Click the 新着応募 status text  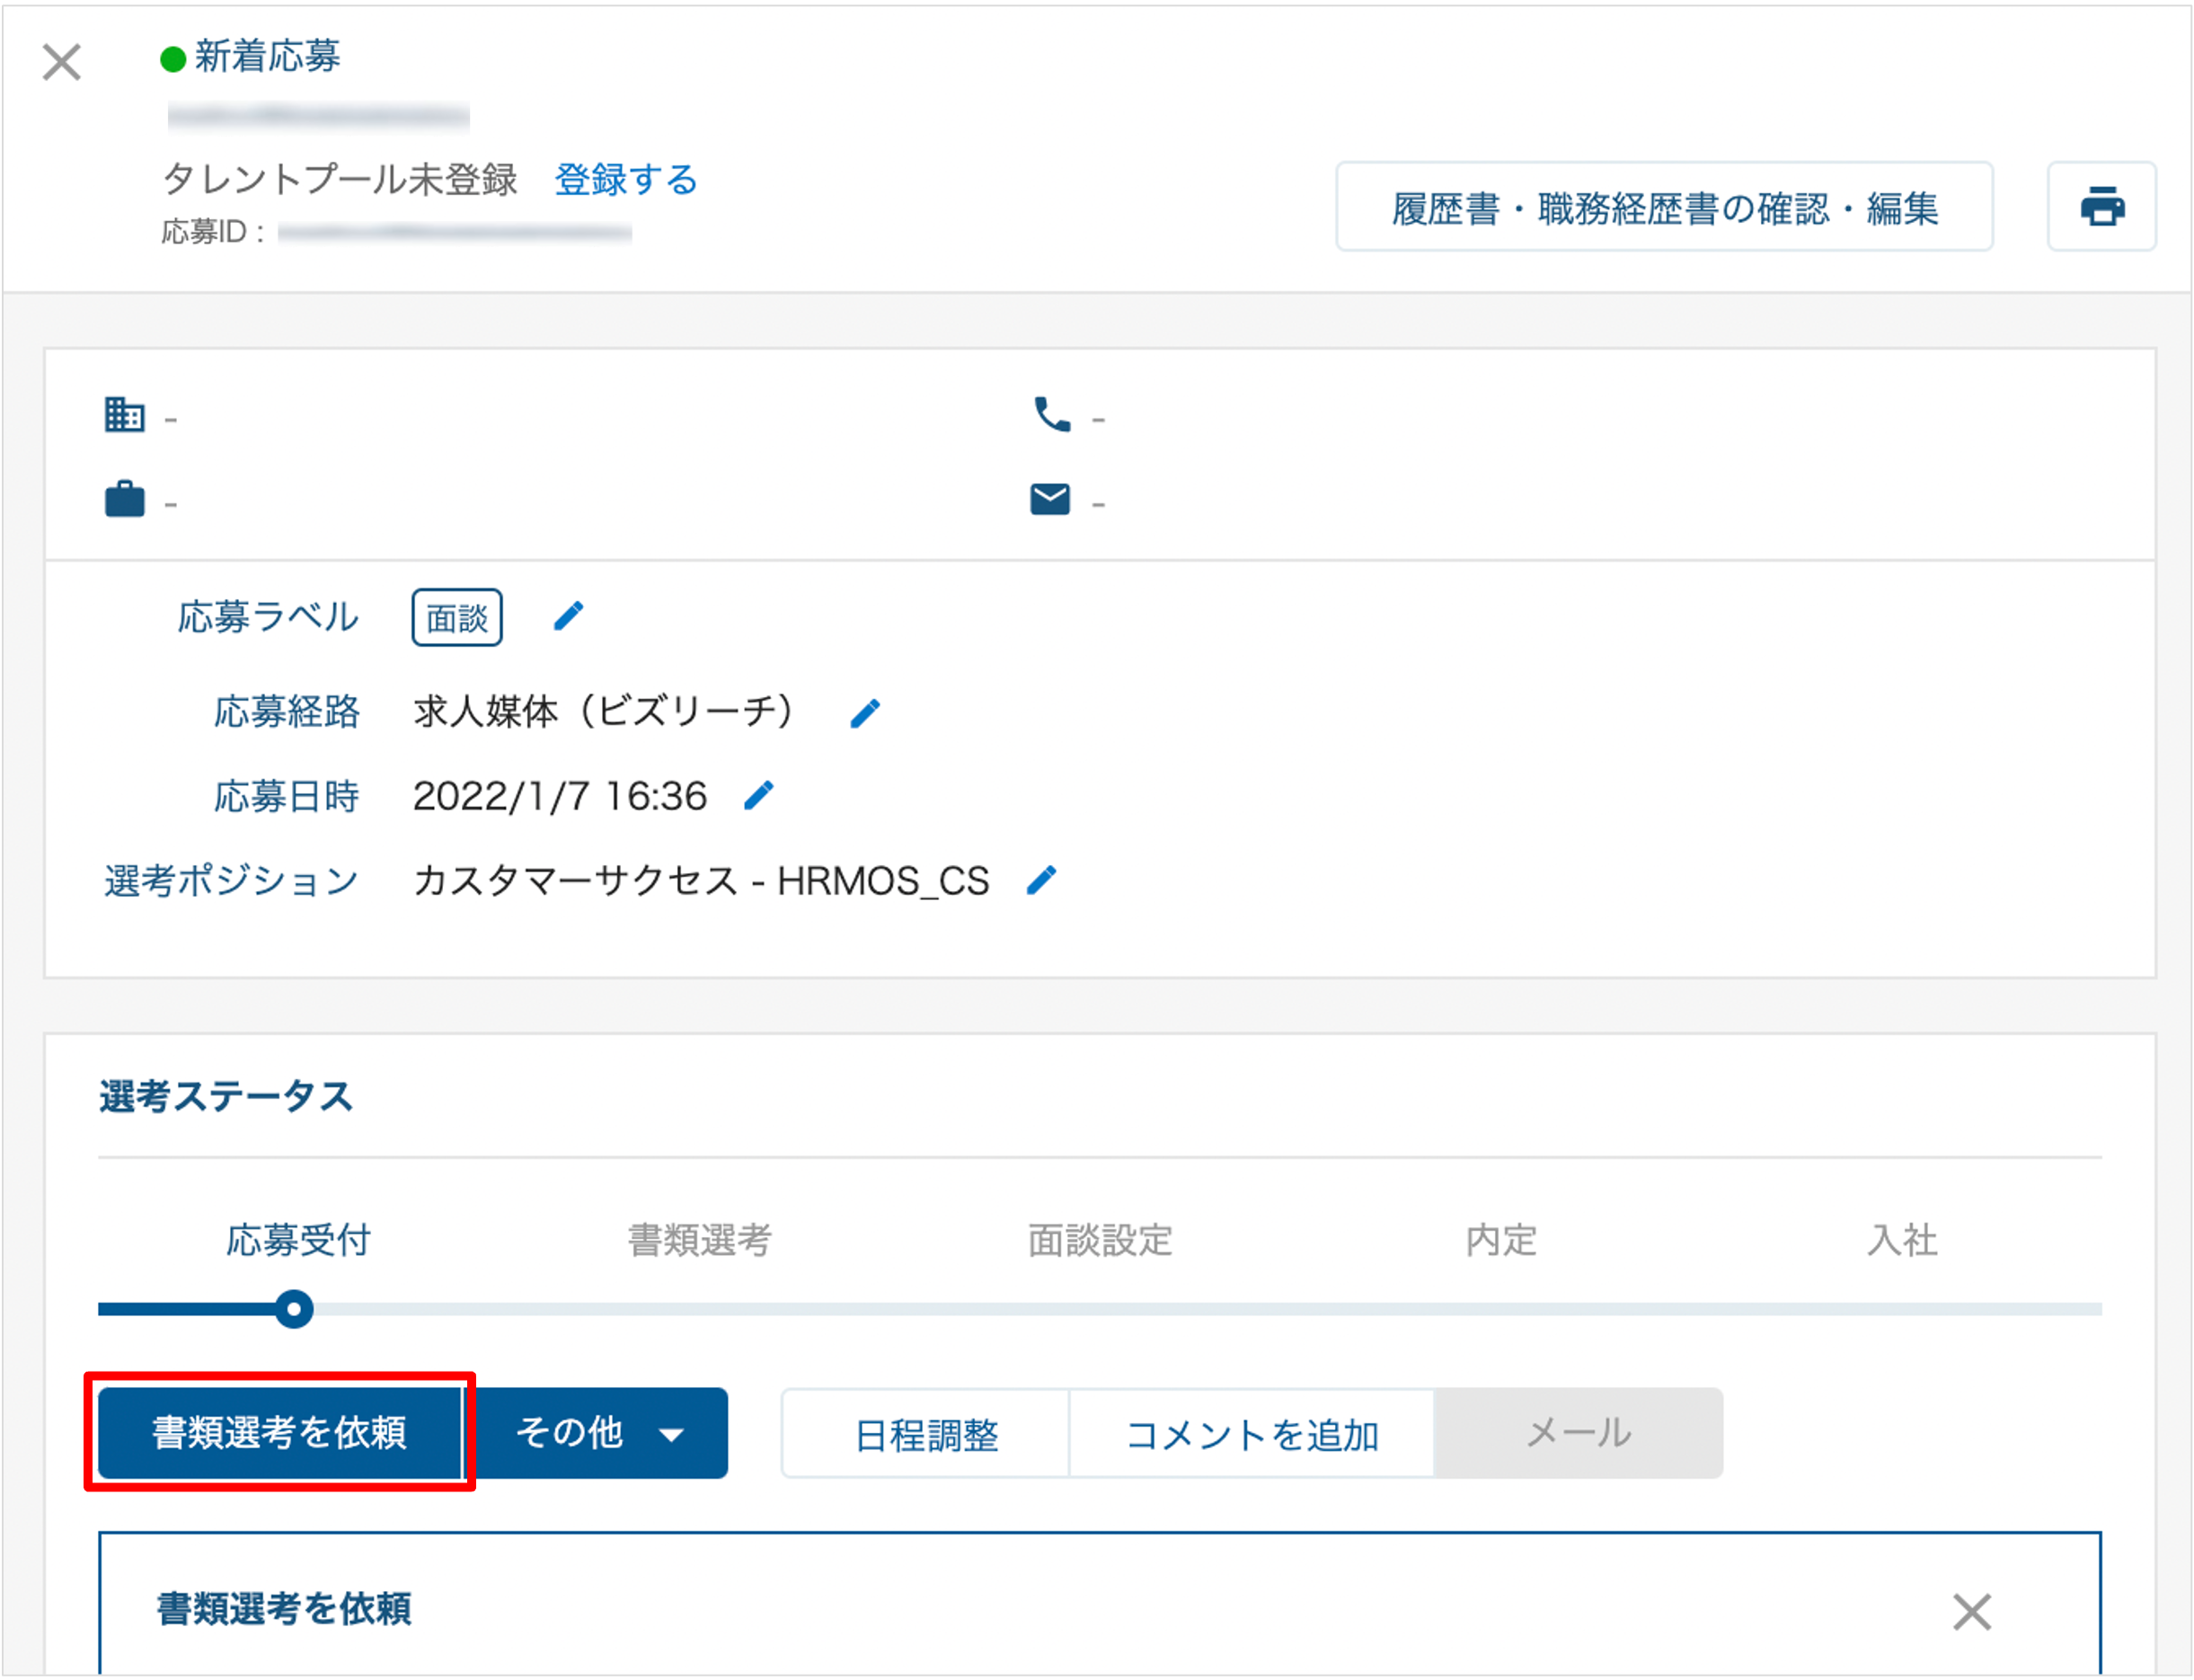click(267, 56)
